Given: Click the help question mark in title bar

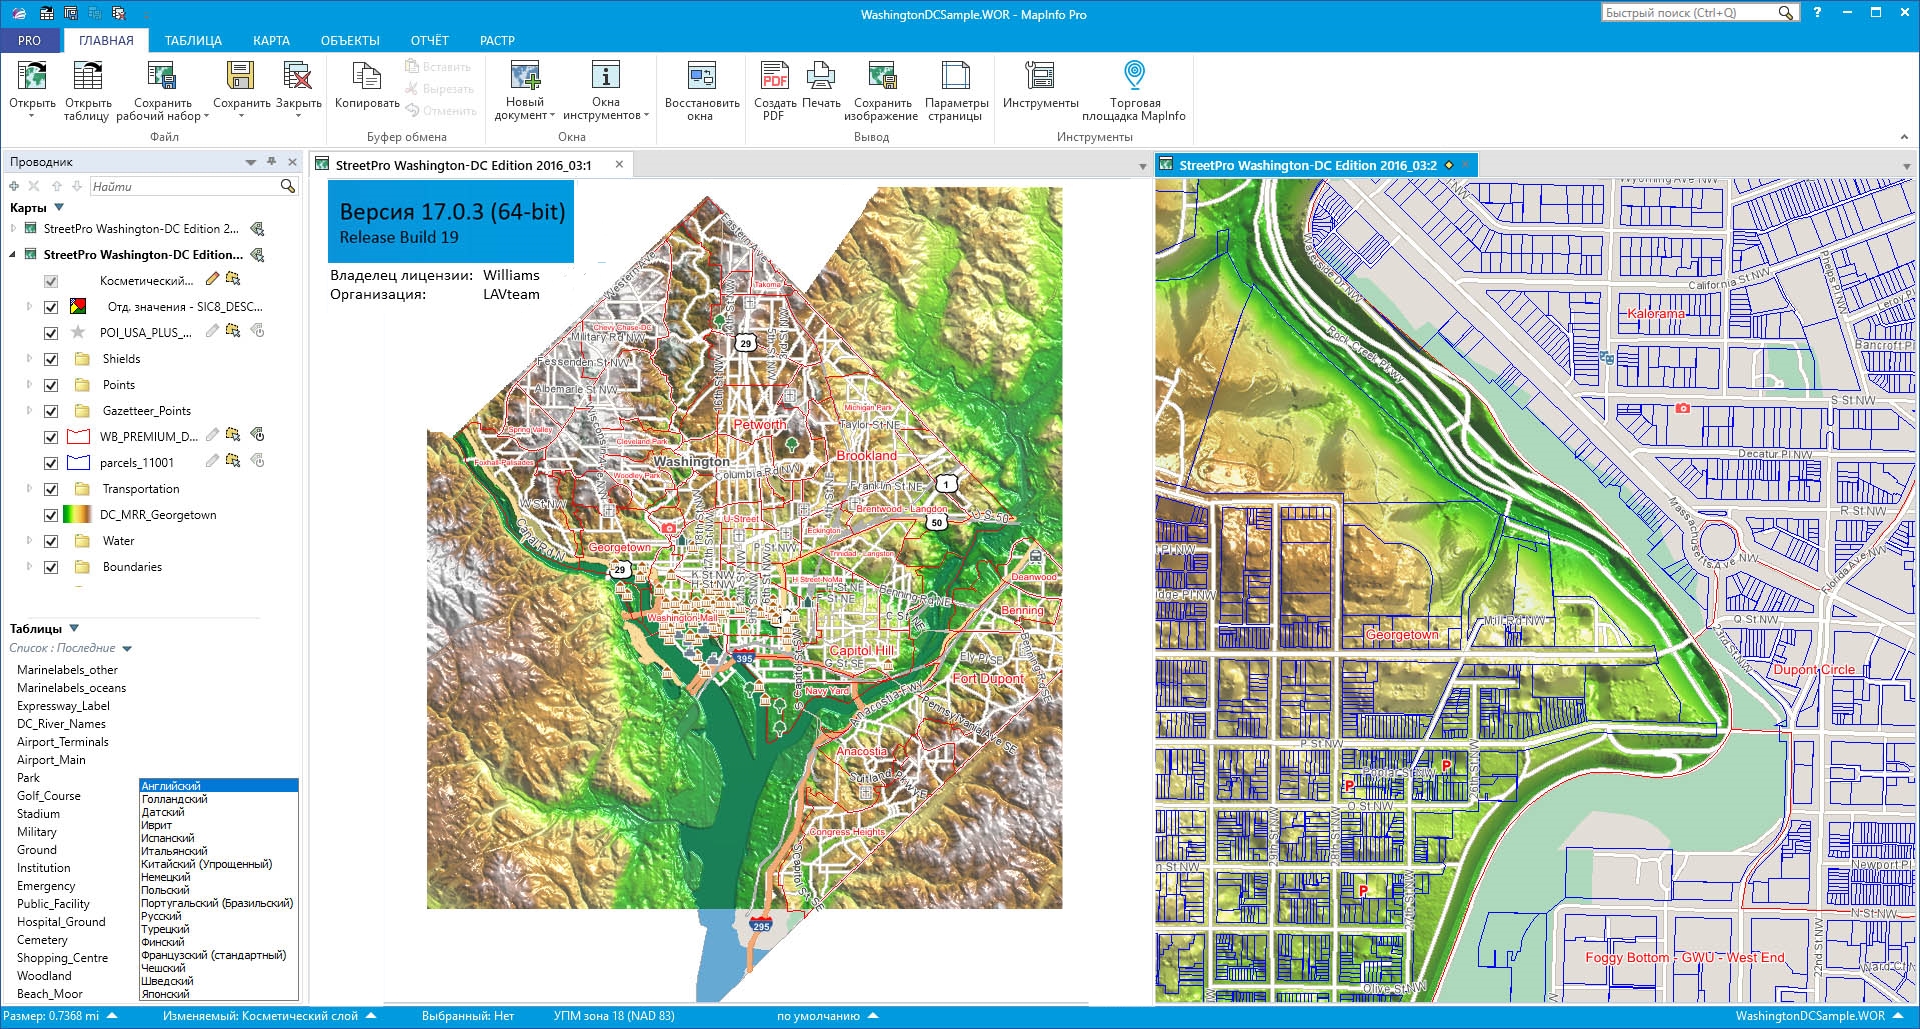Looking at the screenshot, I should click(1817, 13).
